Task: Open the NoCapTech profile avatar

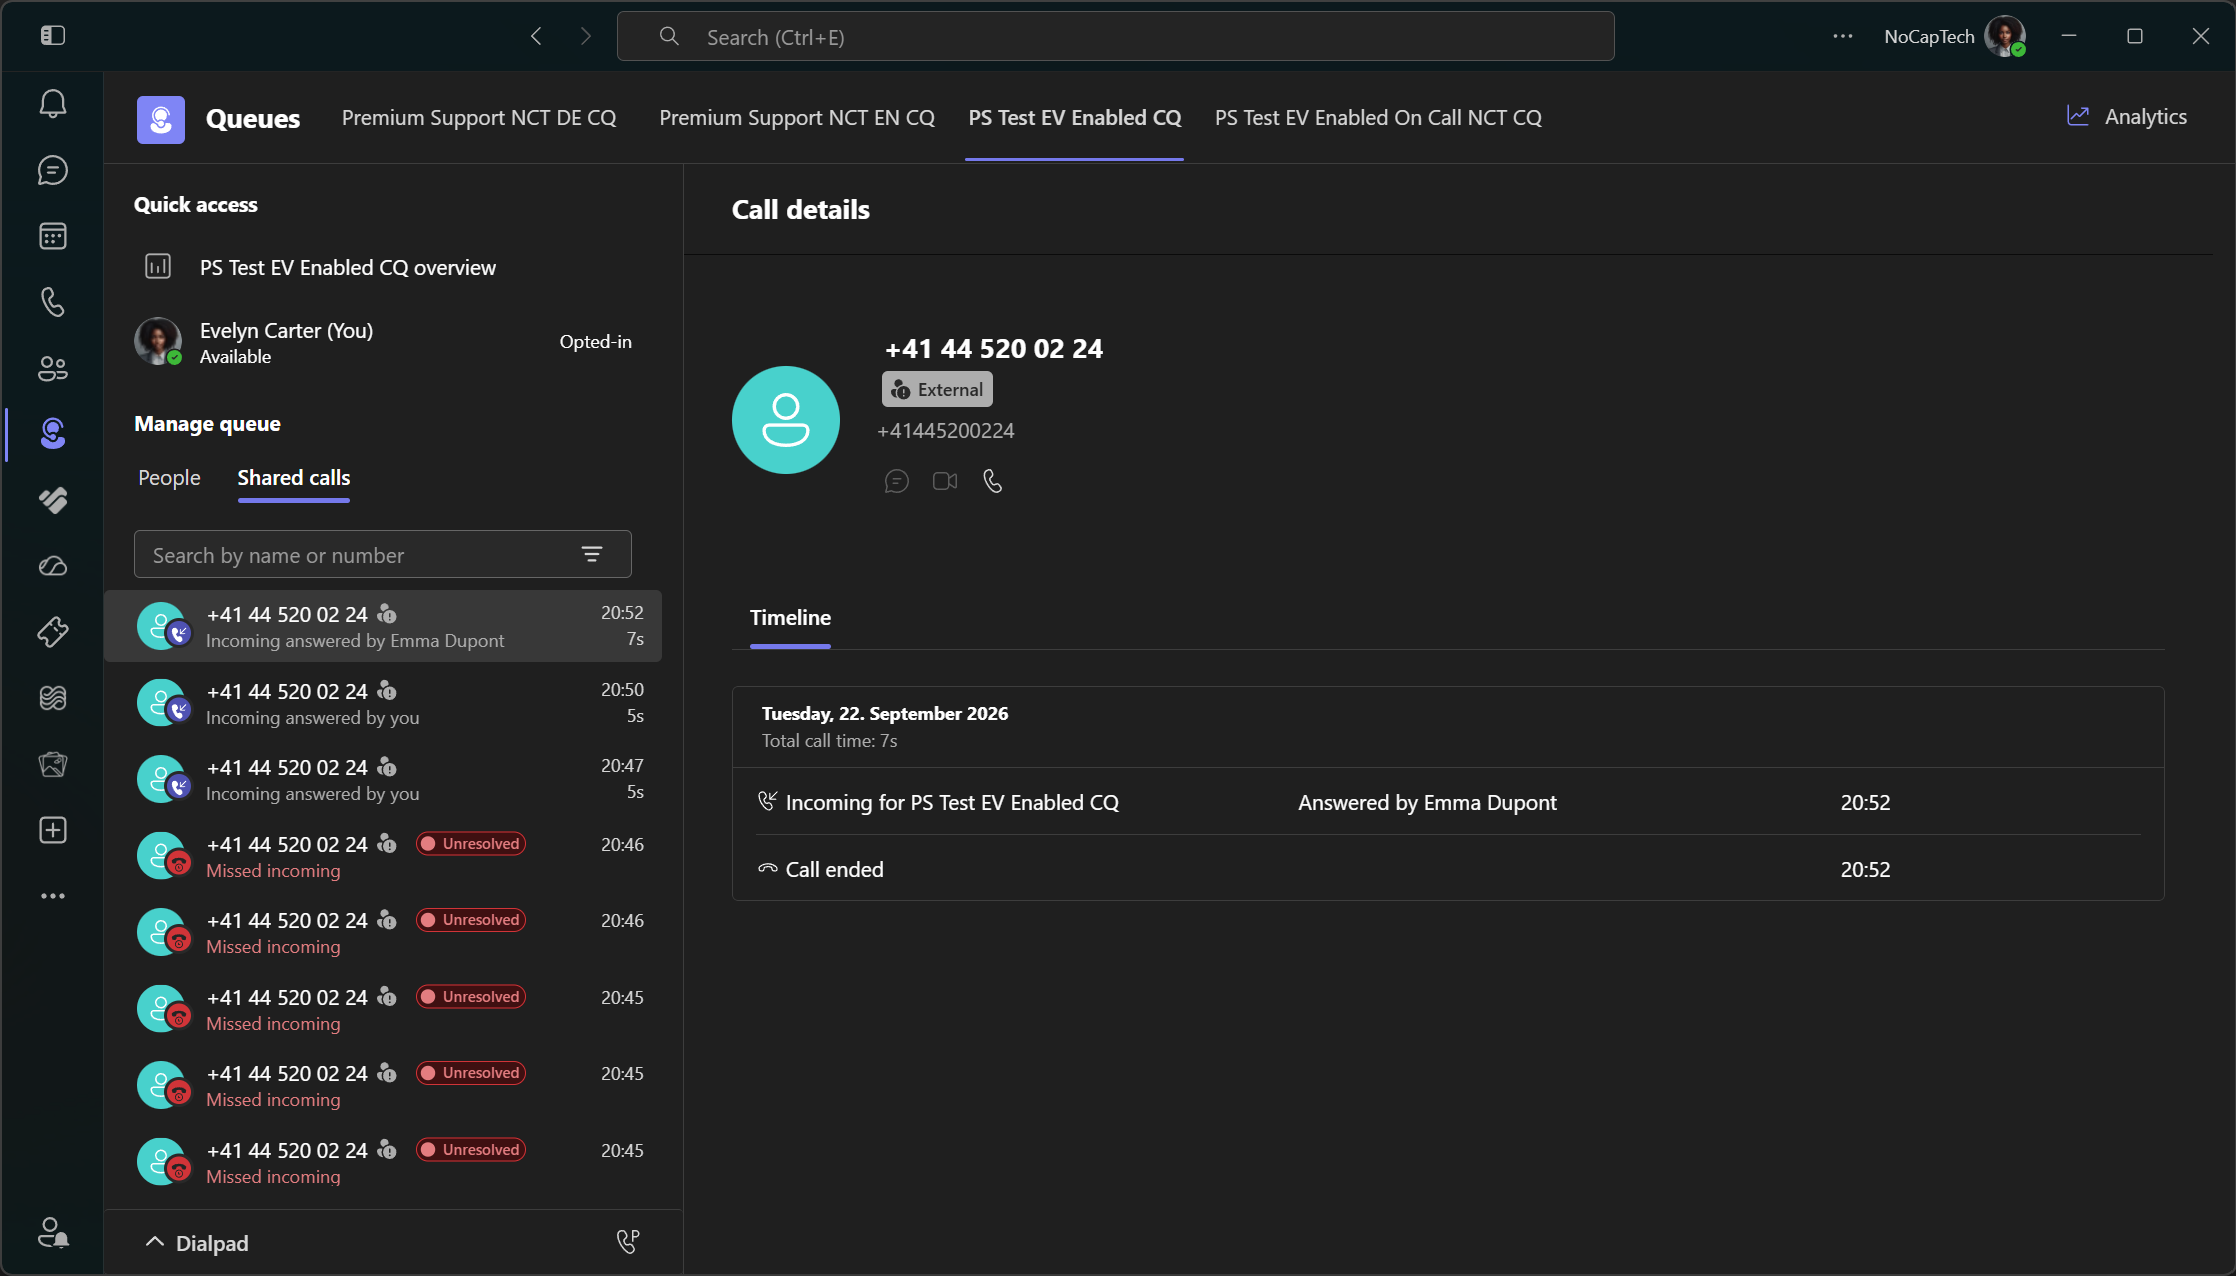Action: (2005, 37)
